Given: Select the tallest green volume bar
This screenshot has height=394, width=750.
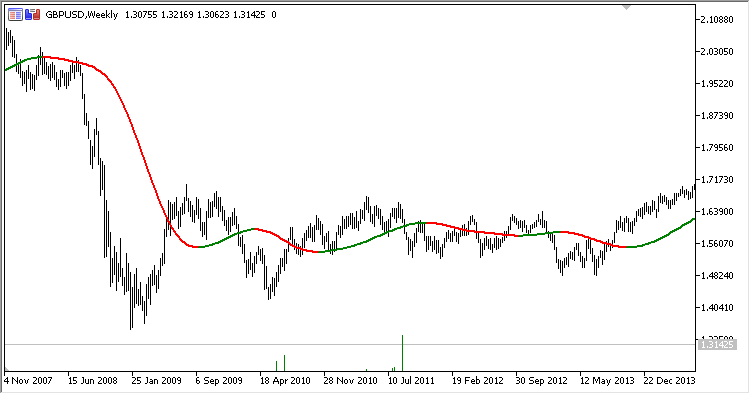Looking at the screenshot, I should [x=402, y=353].
